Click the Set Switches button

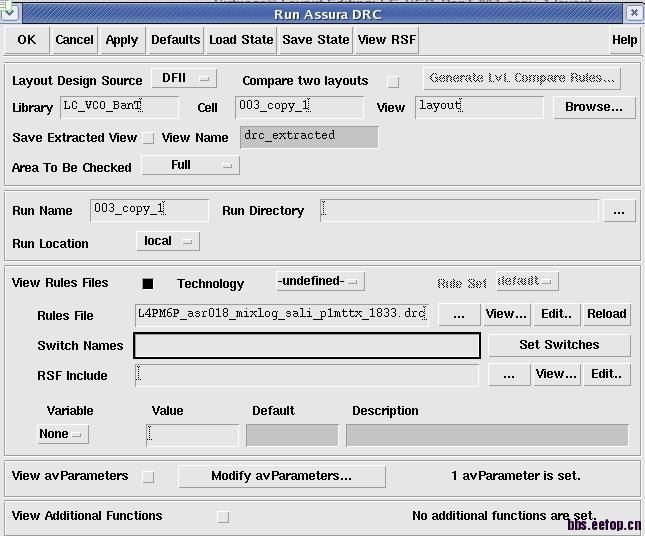point(559,345)
